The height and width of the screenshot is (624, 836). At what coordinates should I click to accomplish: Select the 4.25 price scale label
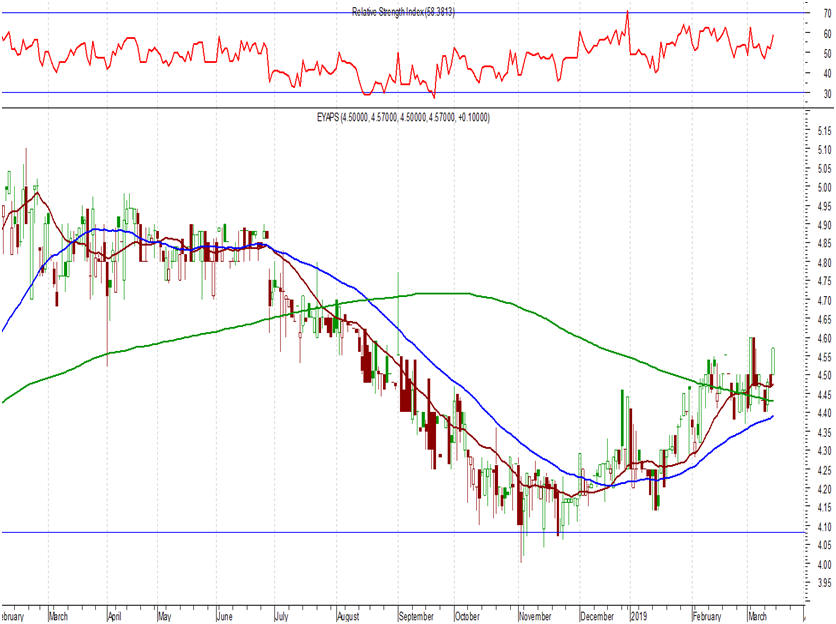tap(824, 470)
